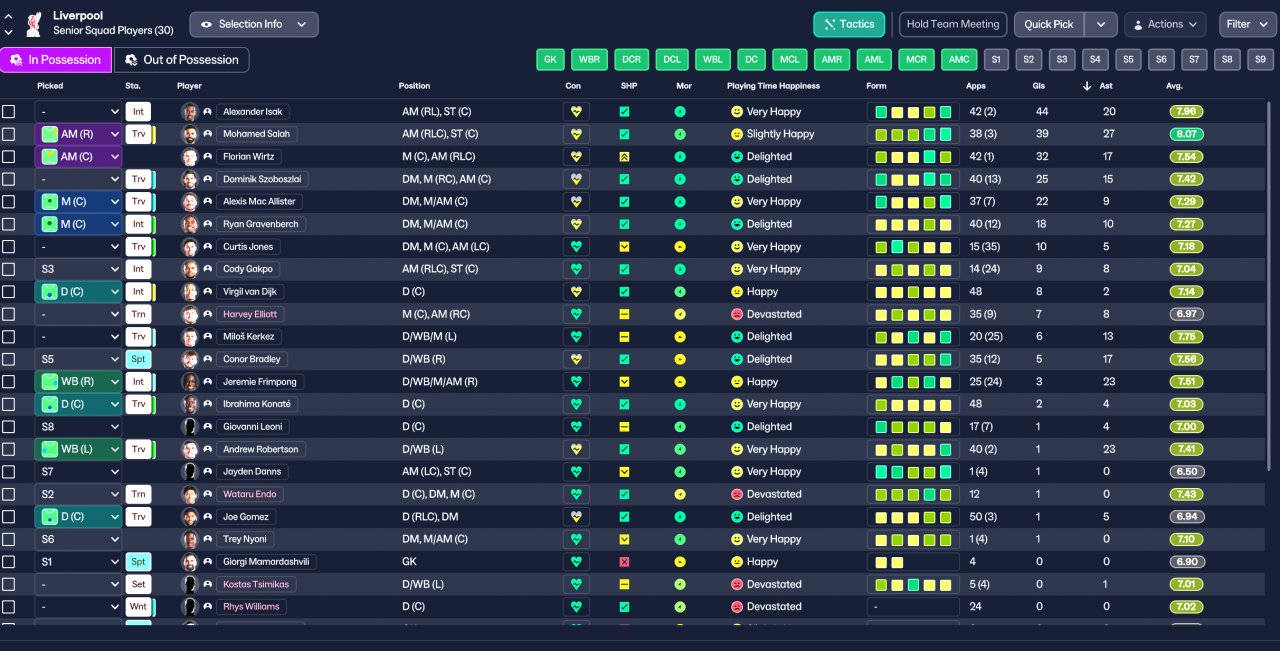1280x651 pixels.
Task: Click Cody Gakpo's condition heart icon
Action: (x=575, y=269)
